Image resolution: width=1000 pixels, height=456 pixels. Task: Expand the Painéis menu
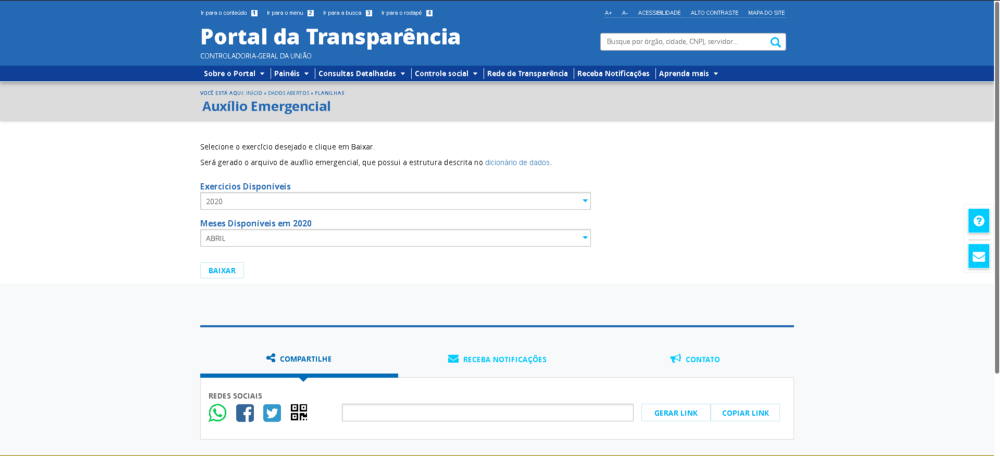[x=291, y=73]
